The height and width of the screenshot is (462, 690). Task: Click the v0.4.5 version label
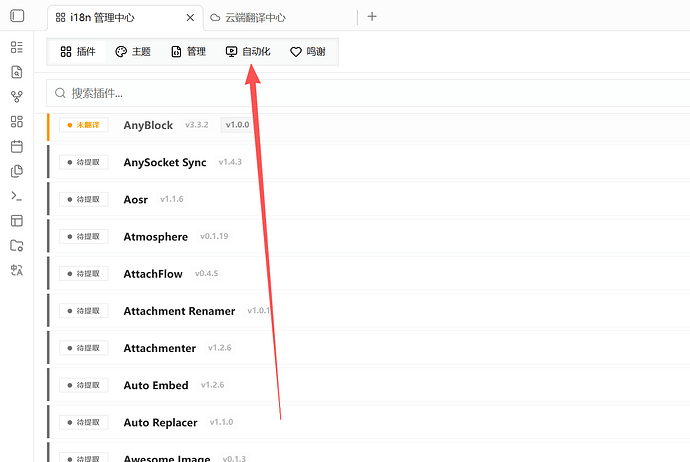[206, 274]
